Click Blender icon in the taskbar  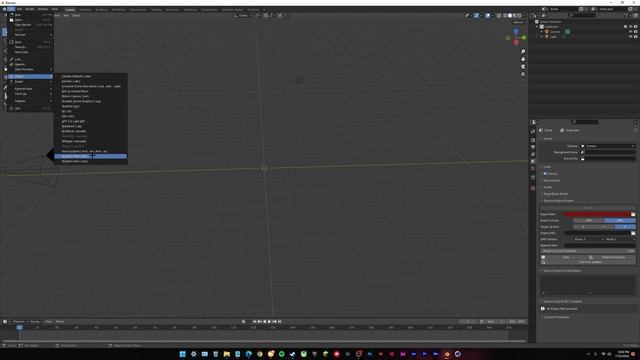coord(447,354)
